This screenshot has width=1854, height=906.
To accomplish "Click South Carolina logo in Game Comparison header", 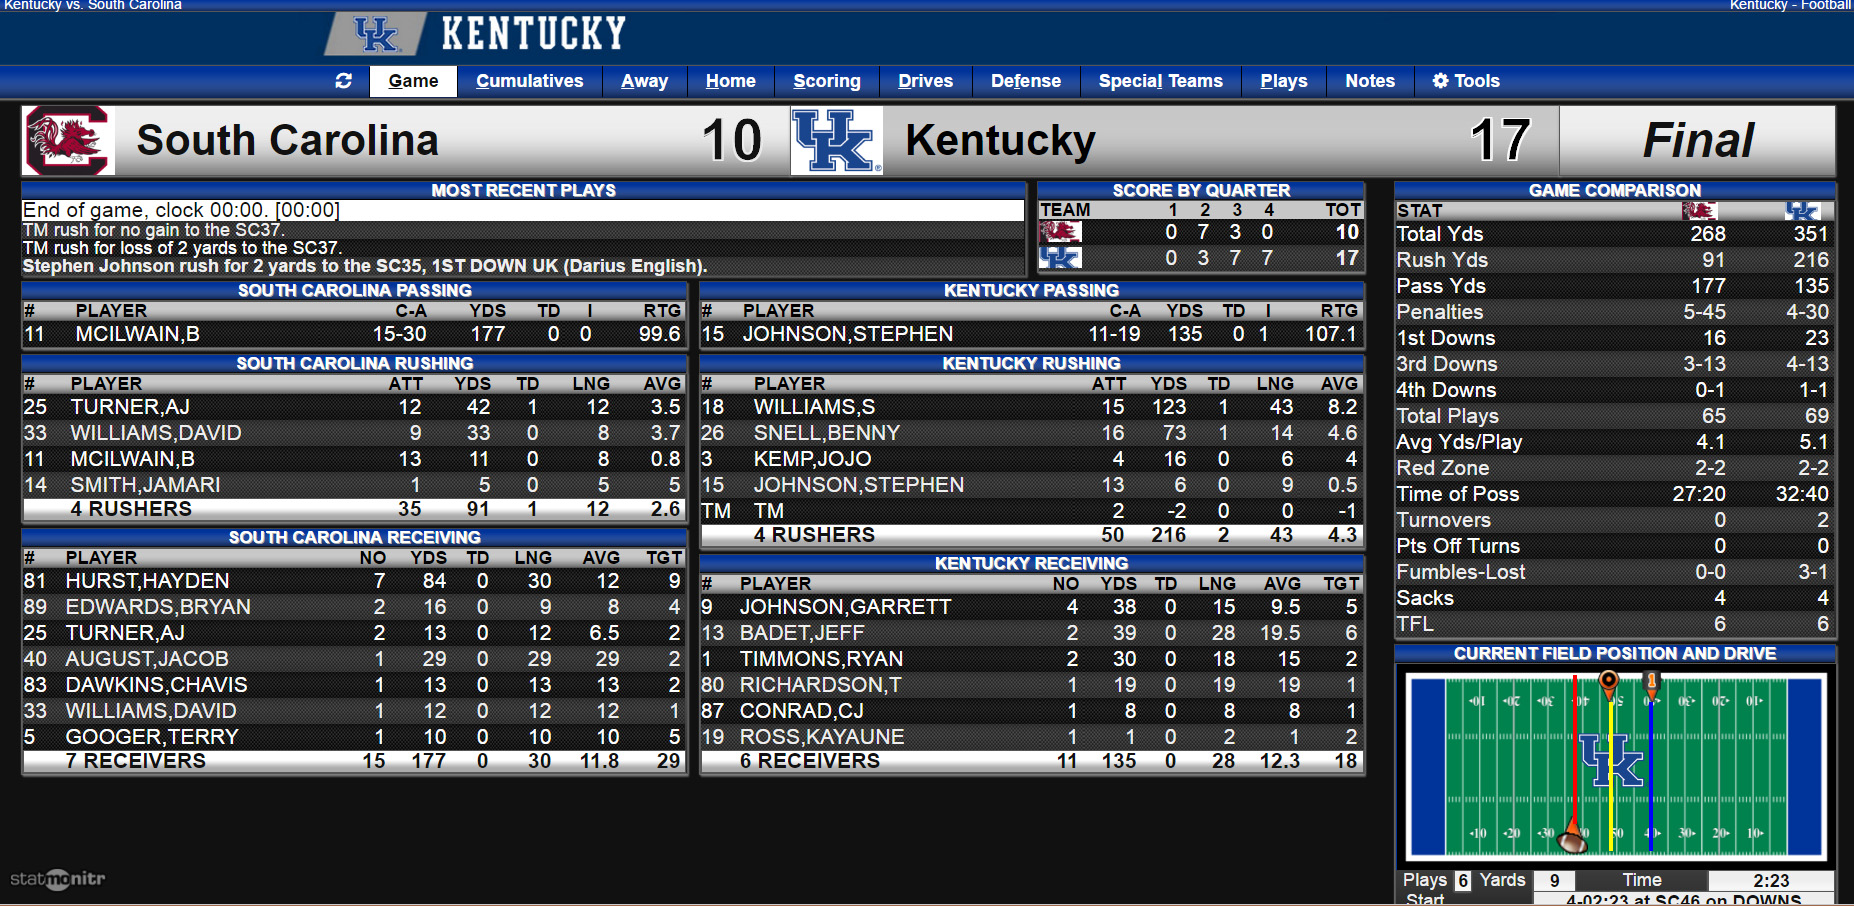I will (1699, 210).
